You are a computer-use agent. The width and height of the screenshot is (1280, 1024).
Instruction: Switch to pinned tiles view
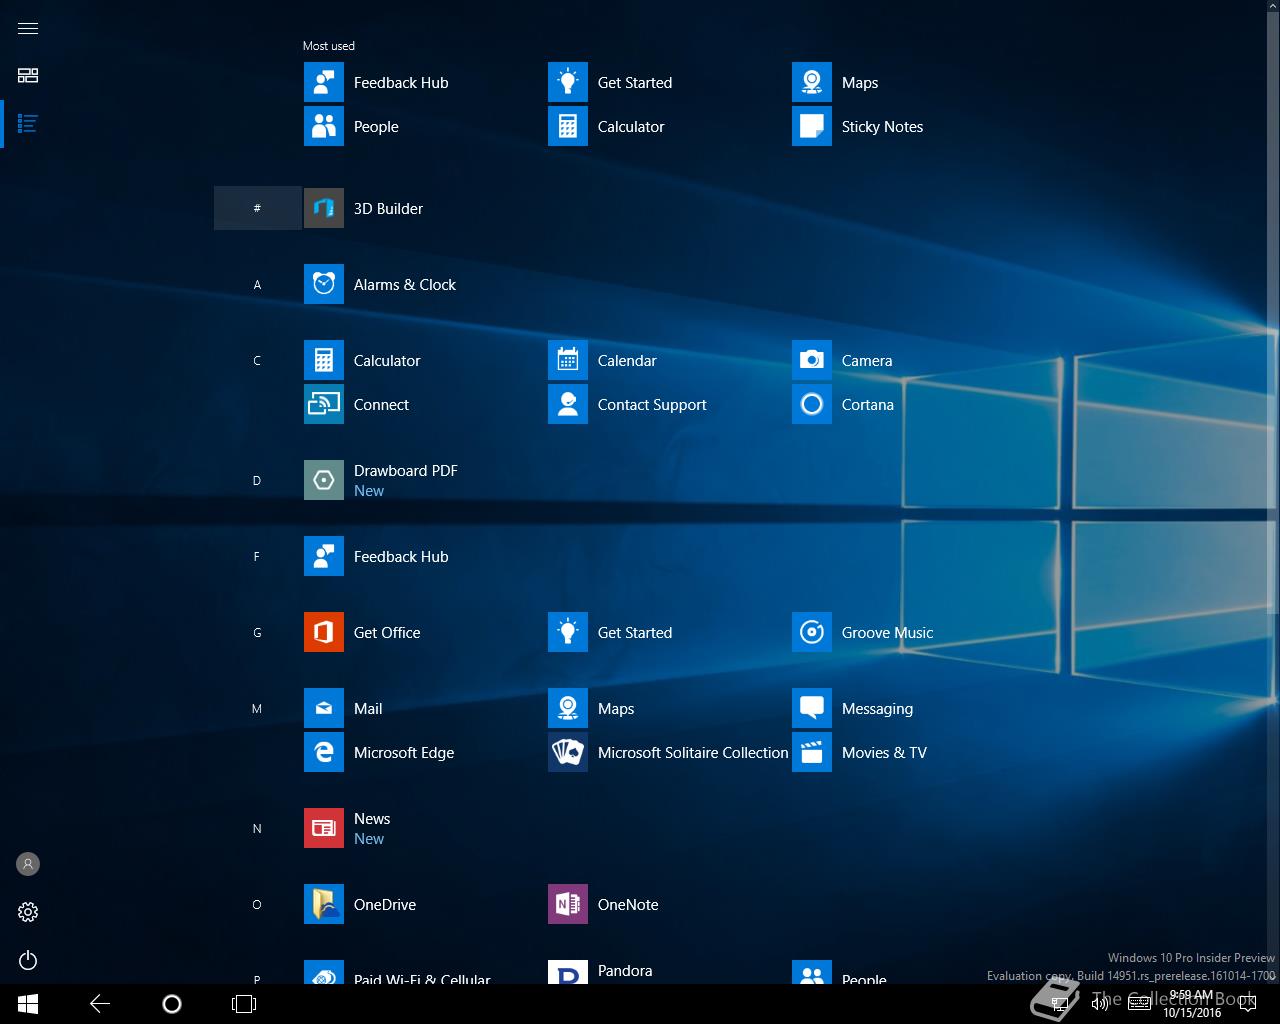tap(28, 76)
